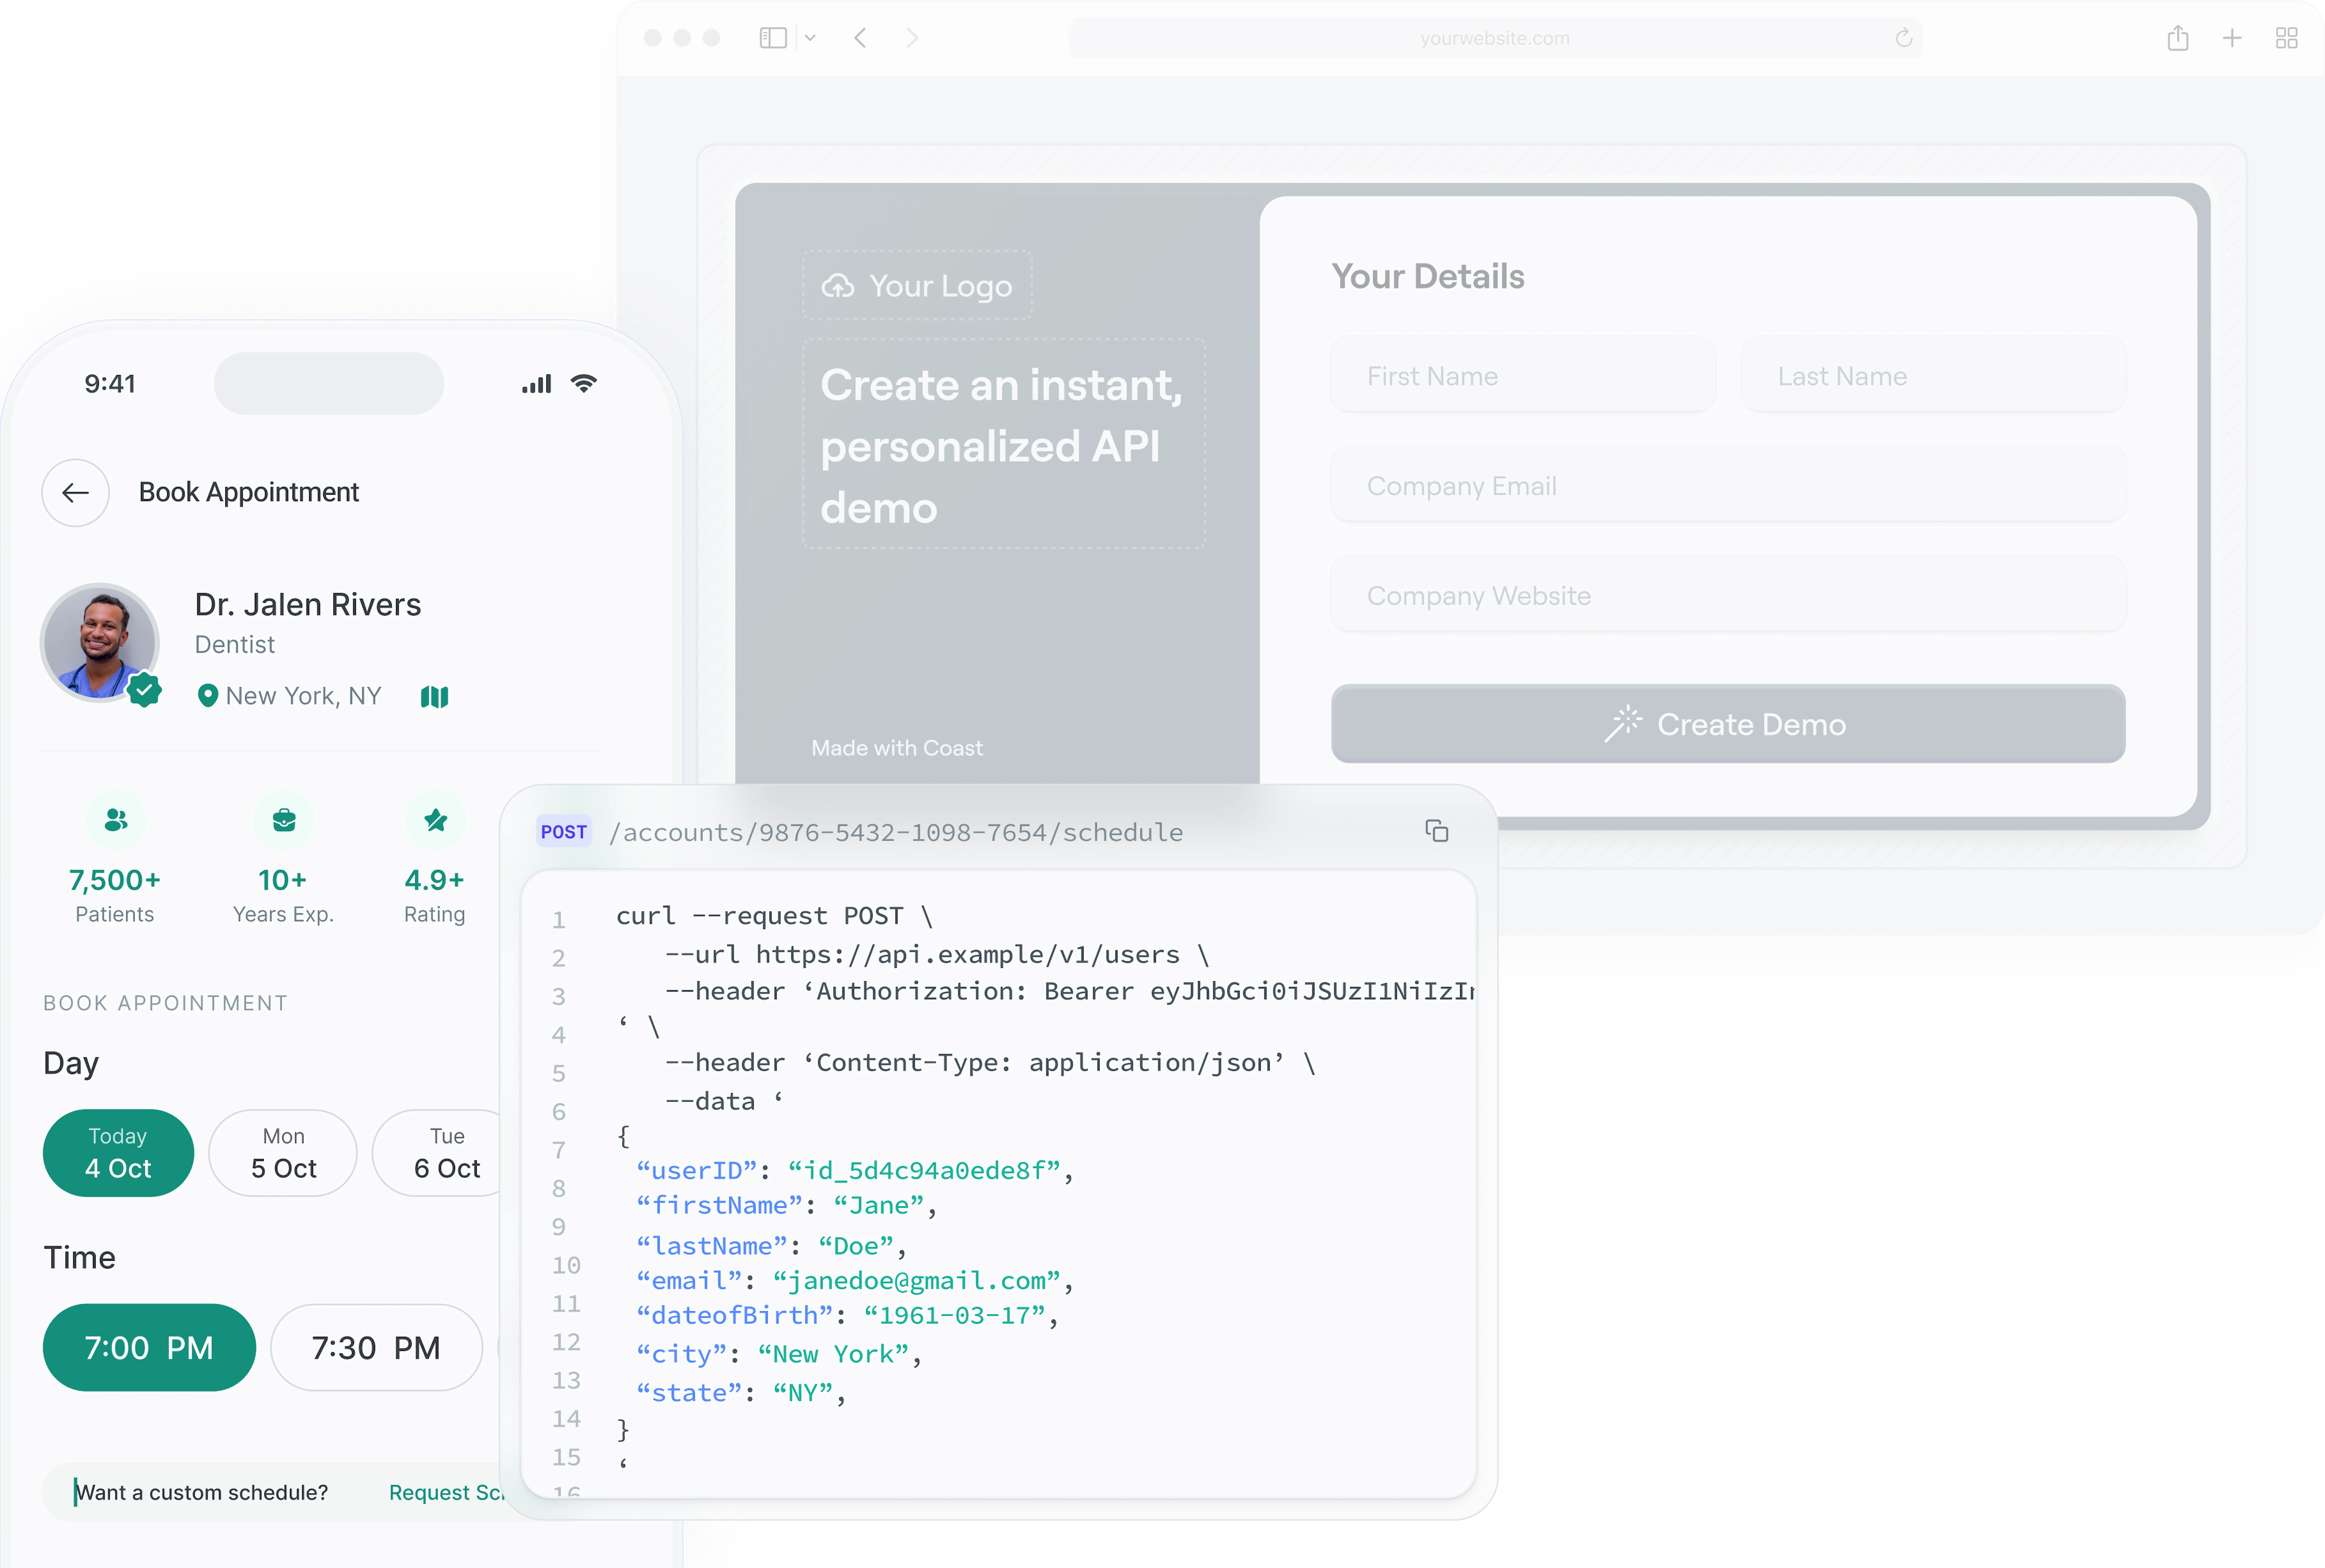The image size is (2325, 1568).
Task: Click the 'Dentist' specialty label
Action: point(235,645)
